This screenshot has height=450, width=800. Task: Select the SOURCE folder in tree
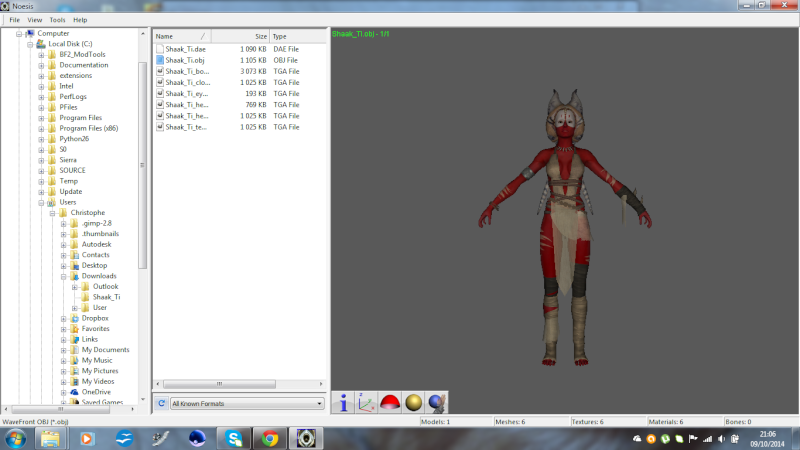pos(72,170)
